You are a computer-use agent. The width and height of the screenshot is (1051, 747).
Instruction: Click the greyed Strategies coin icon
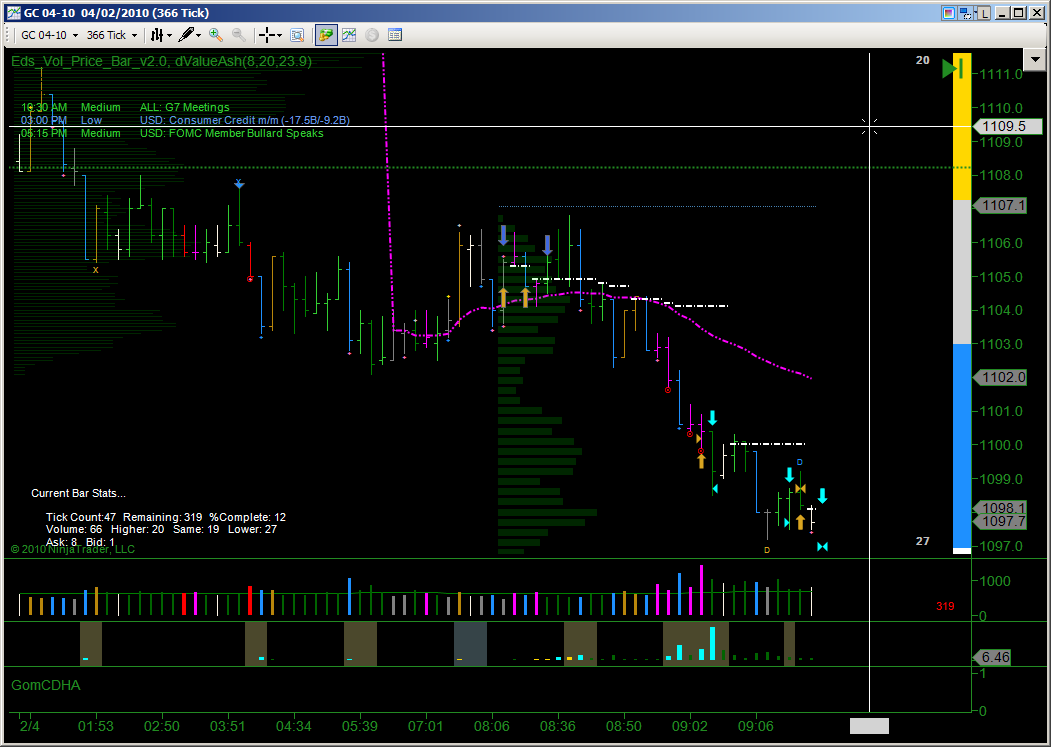(372, 35)
